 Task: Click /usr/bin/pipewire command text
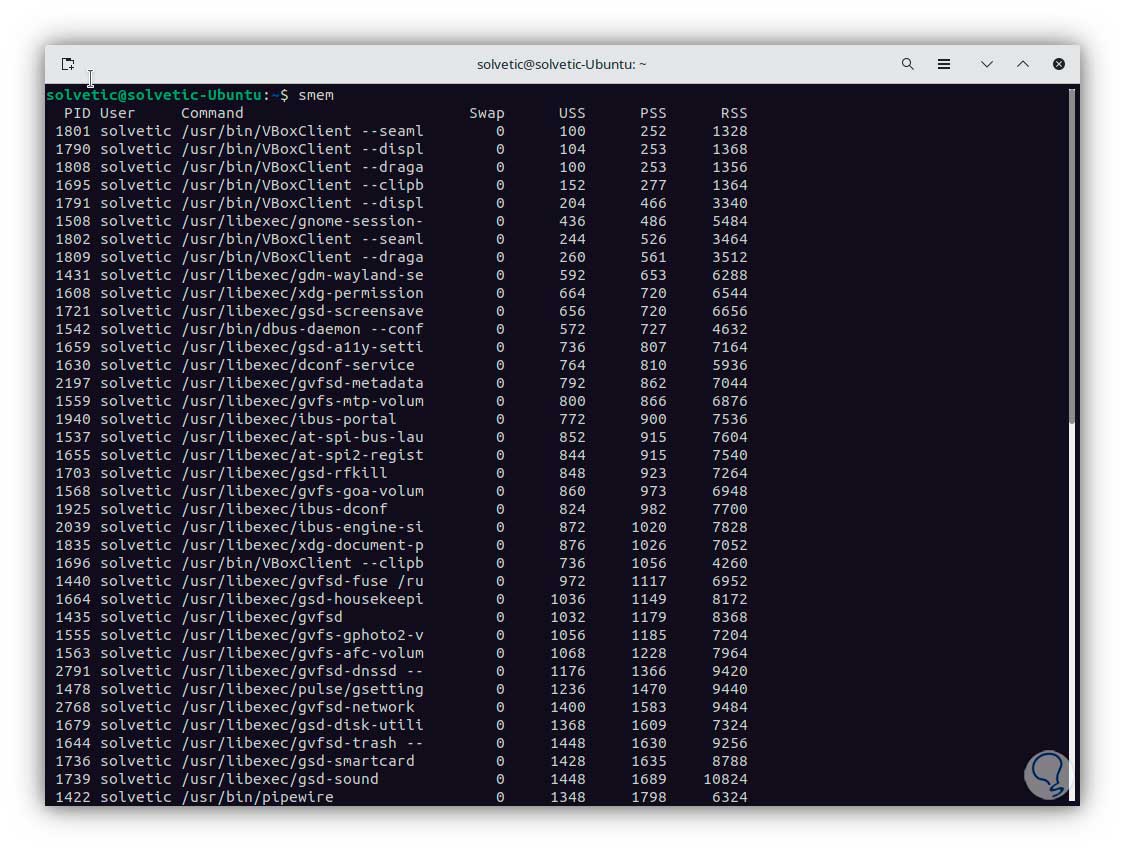click(x=257, y=796)
